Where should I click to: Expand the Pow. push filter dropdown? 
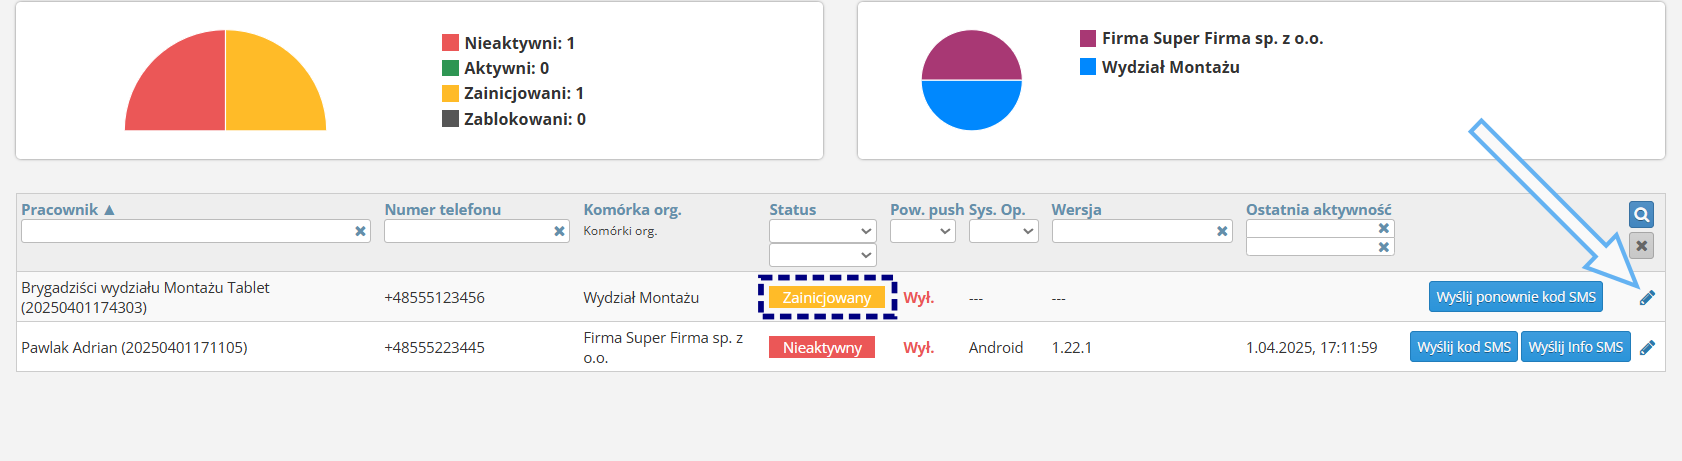pos(922,231)
